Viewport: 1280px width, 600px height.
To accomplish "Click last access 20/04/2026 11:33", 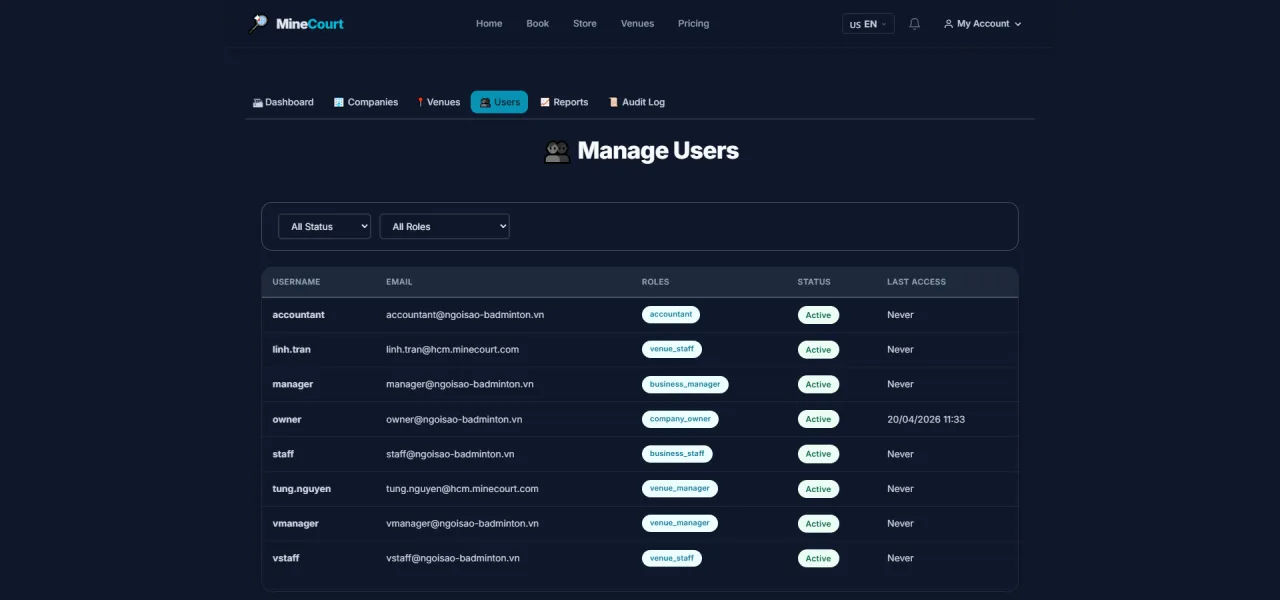I will 926,419.
